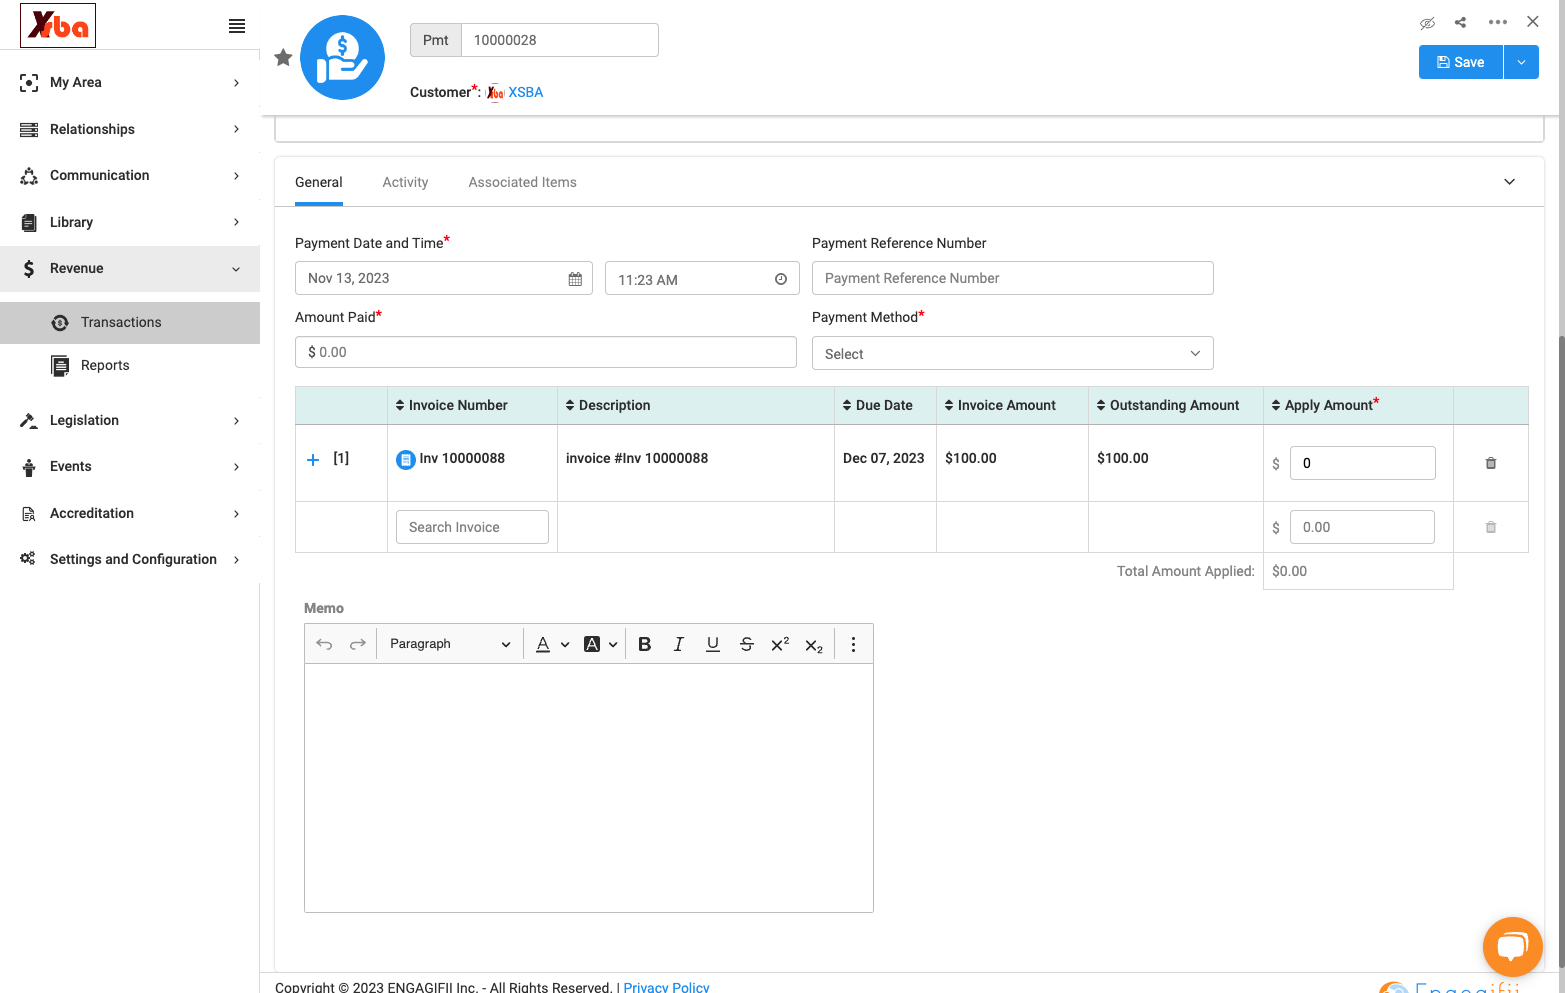Viewport: 1565px width, 993px height.
Task: Switch to the Activity tab
Action: point(405,182)
